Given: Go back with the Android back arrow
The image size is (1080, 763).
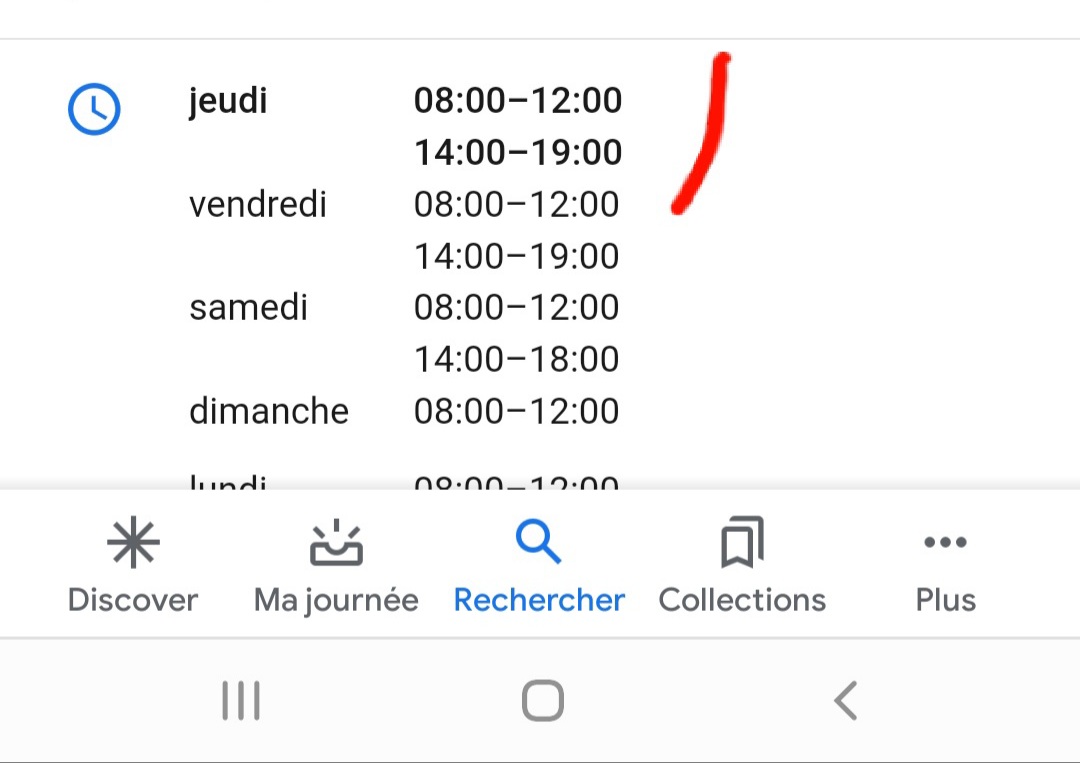Looking at the screenshot, I should point(846,701).
